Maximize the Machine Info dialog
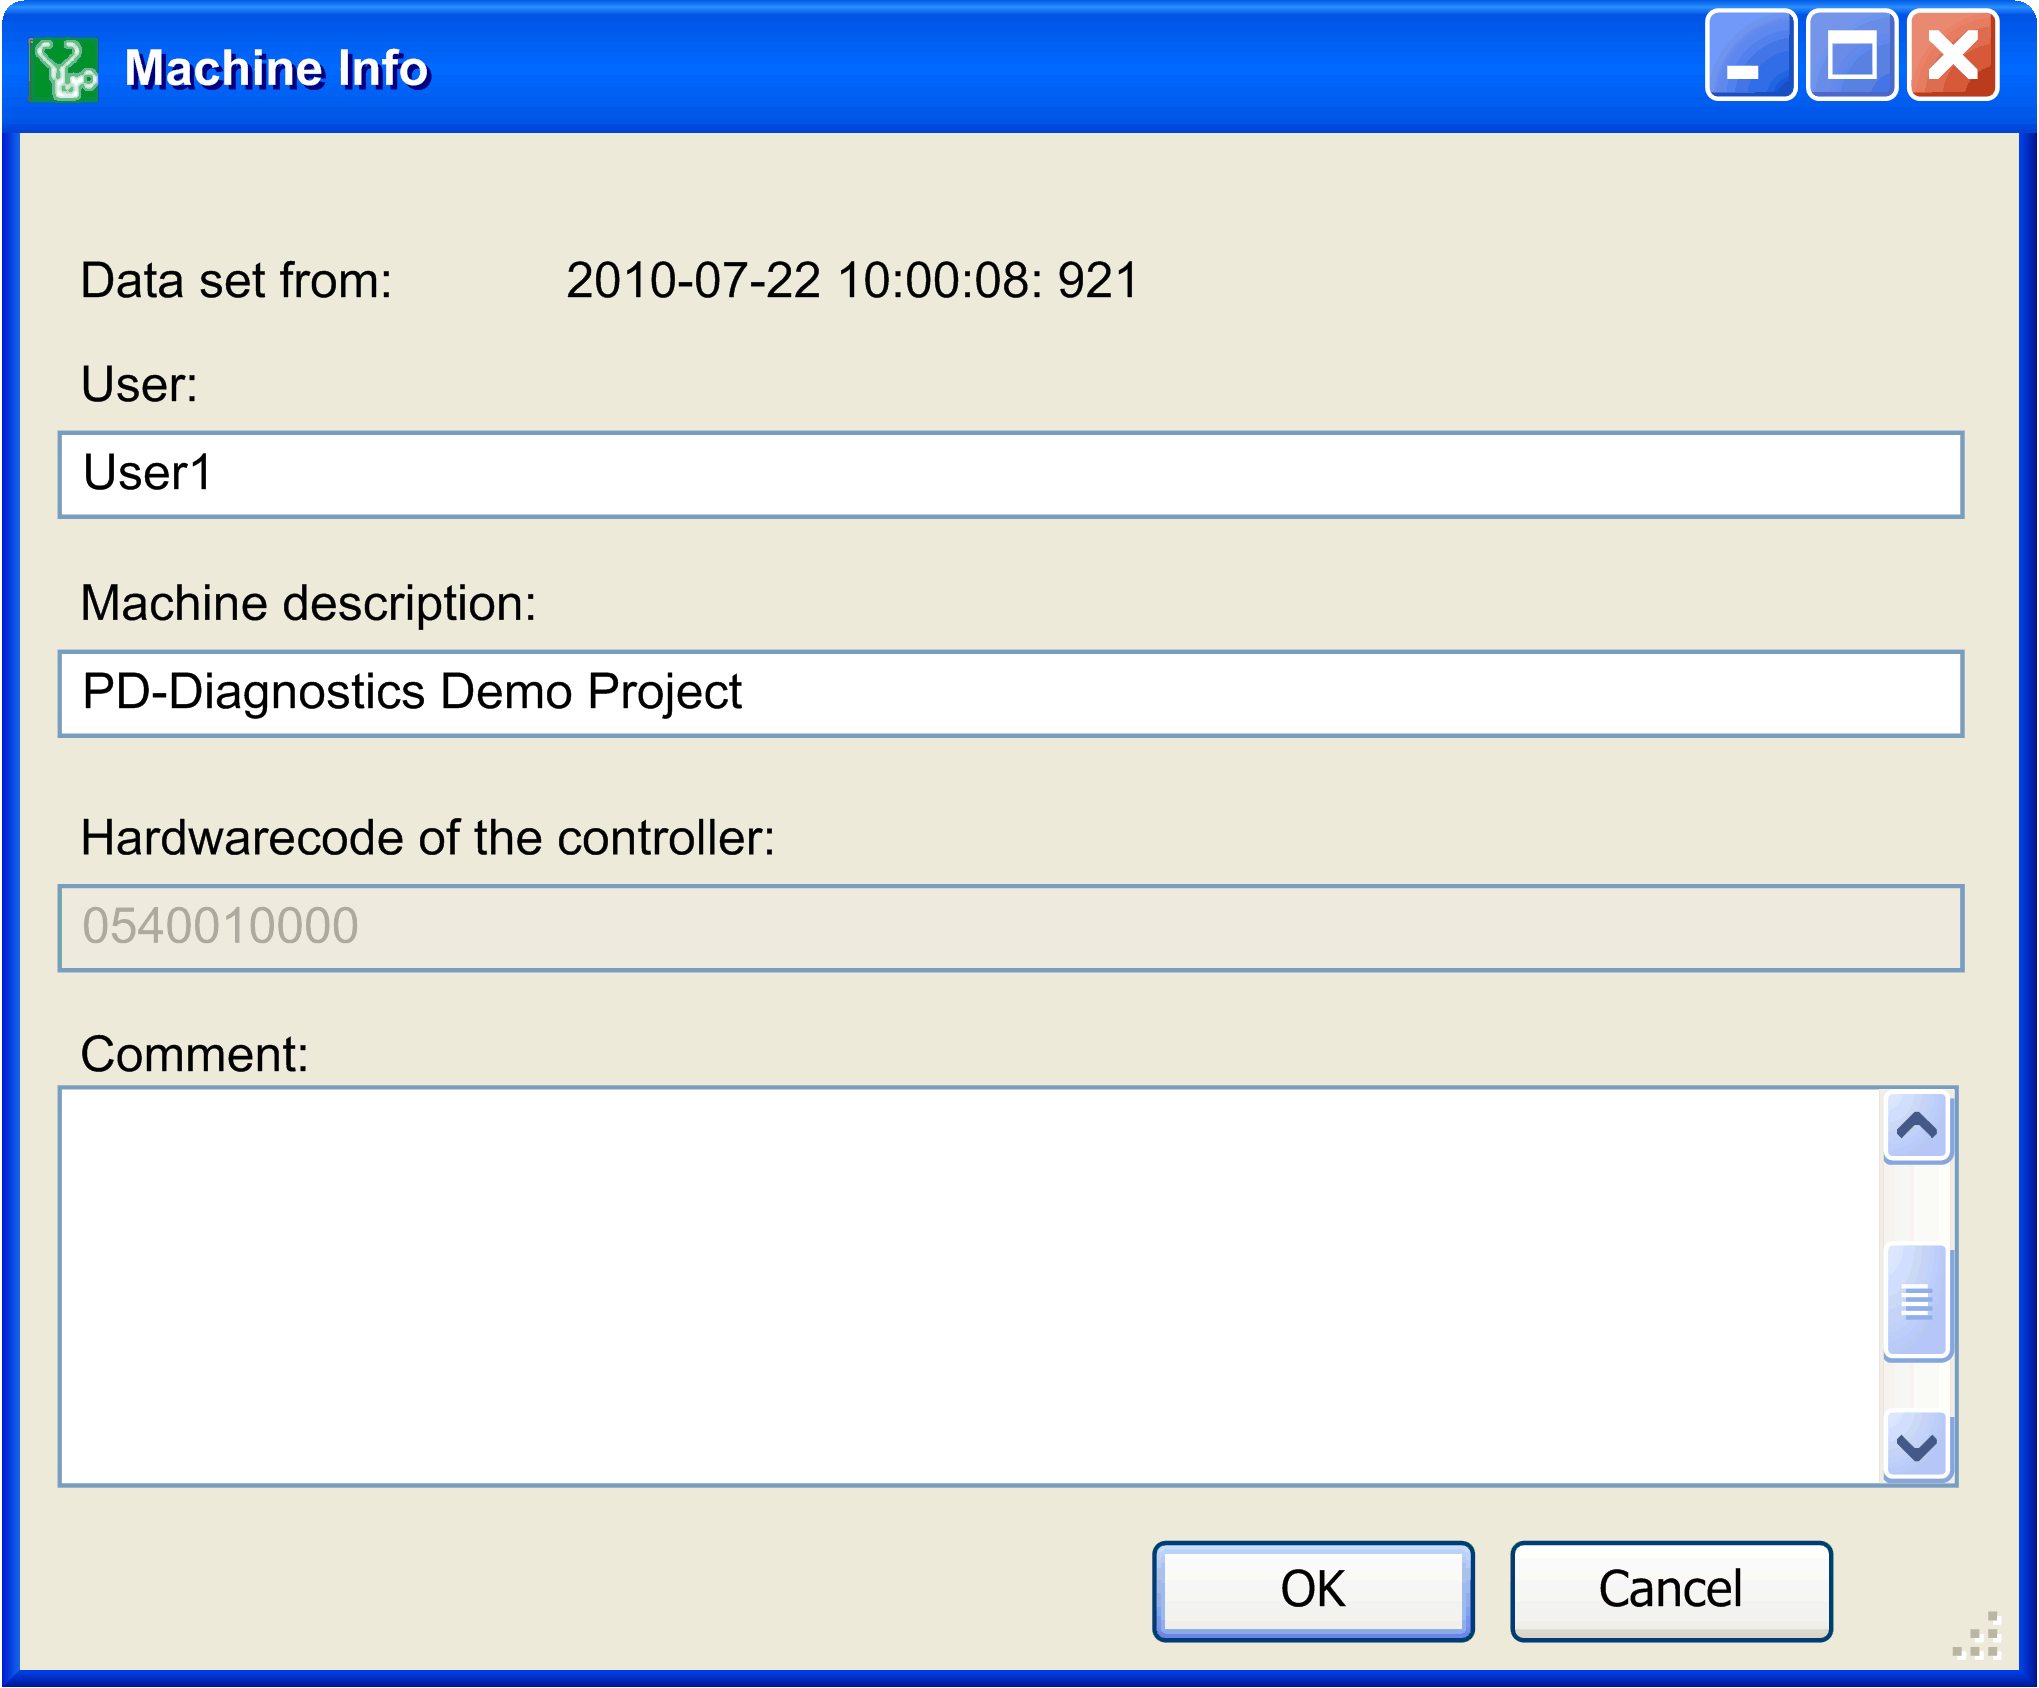Screen dimensions: 2039x1688 click(x=1851, y=56)
